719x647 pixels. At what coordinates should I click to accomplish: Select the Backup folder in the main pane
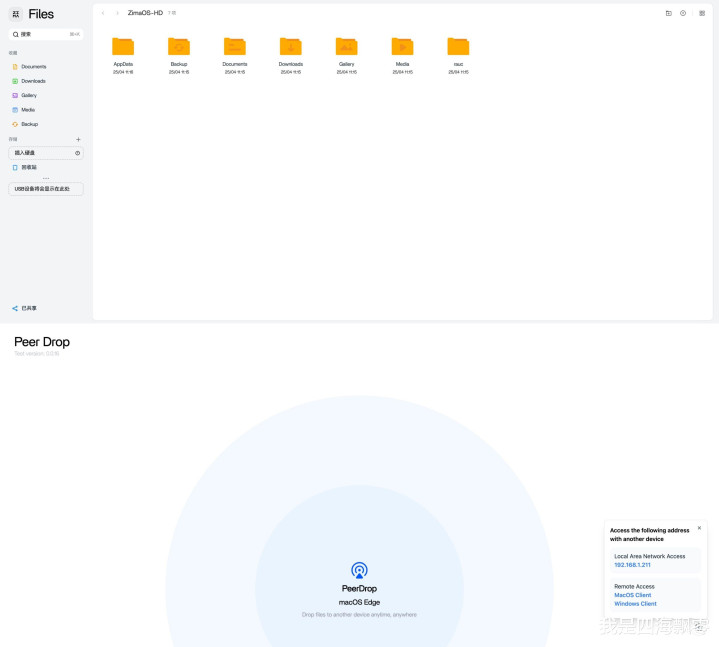click(x=179, y=55)
